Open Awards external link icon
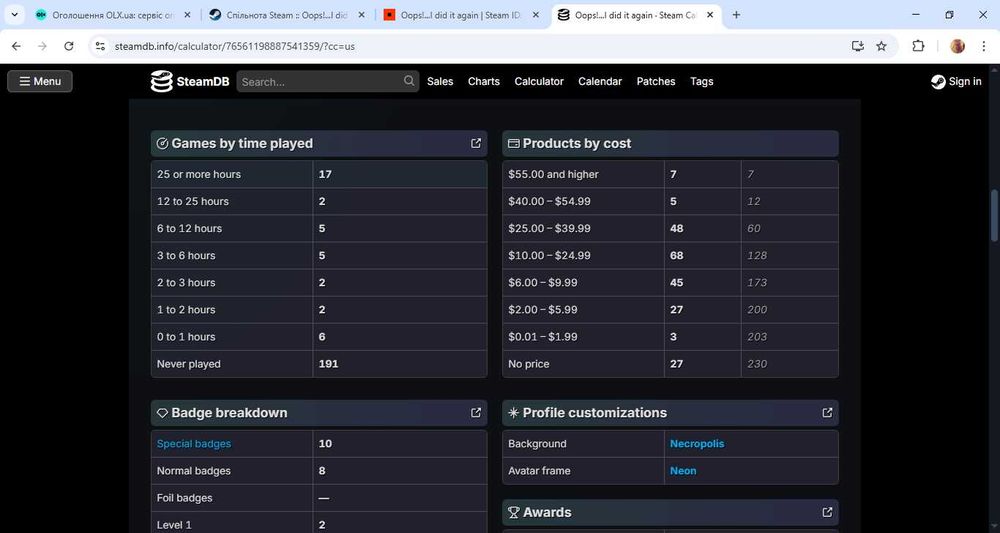Screen dimensions: 1000x533 (827, 512)
